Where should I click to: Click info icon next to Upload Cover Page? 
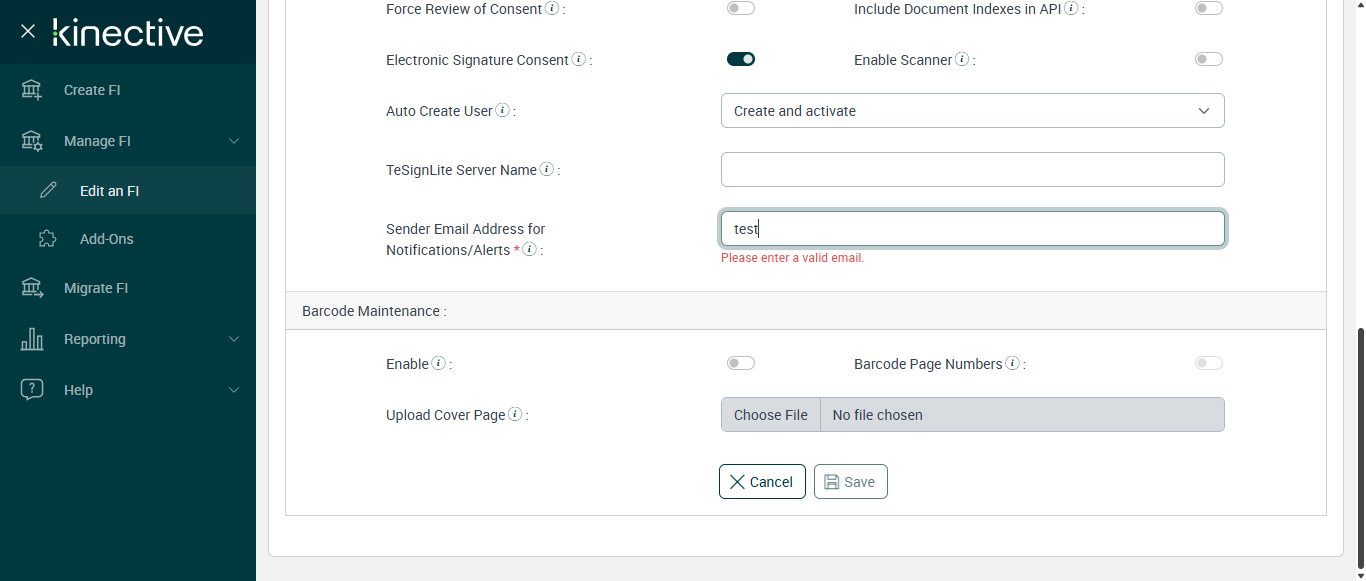[x=515, y=415]
